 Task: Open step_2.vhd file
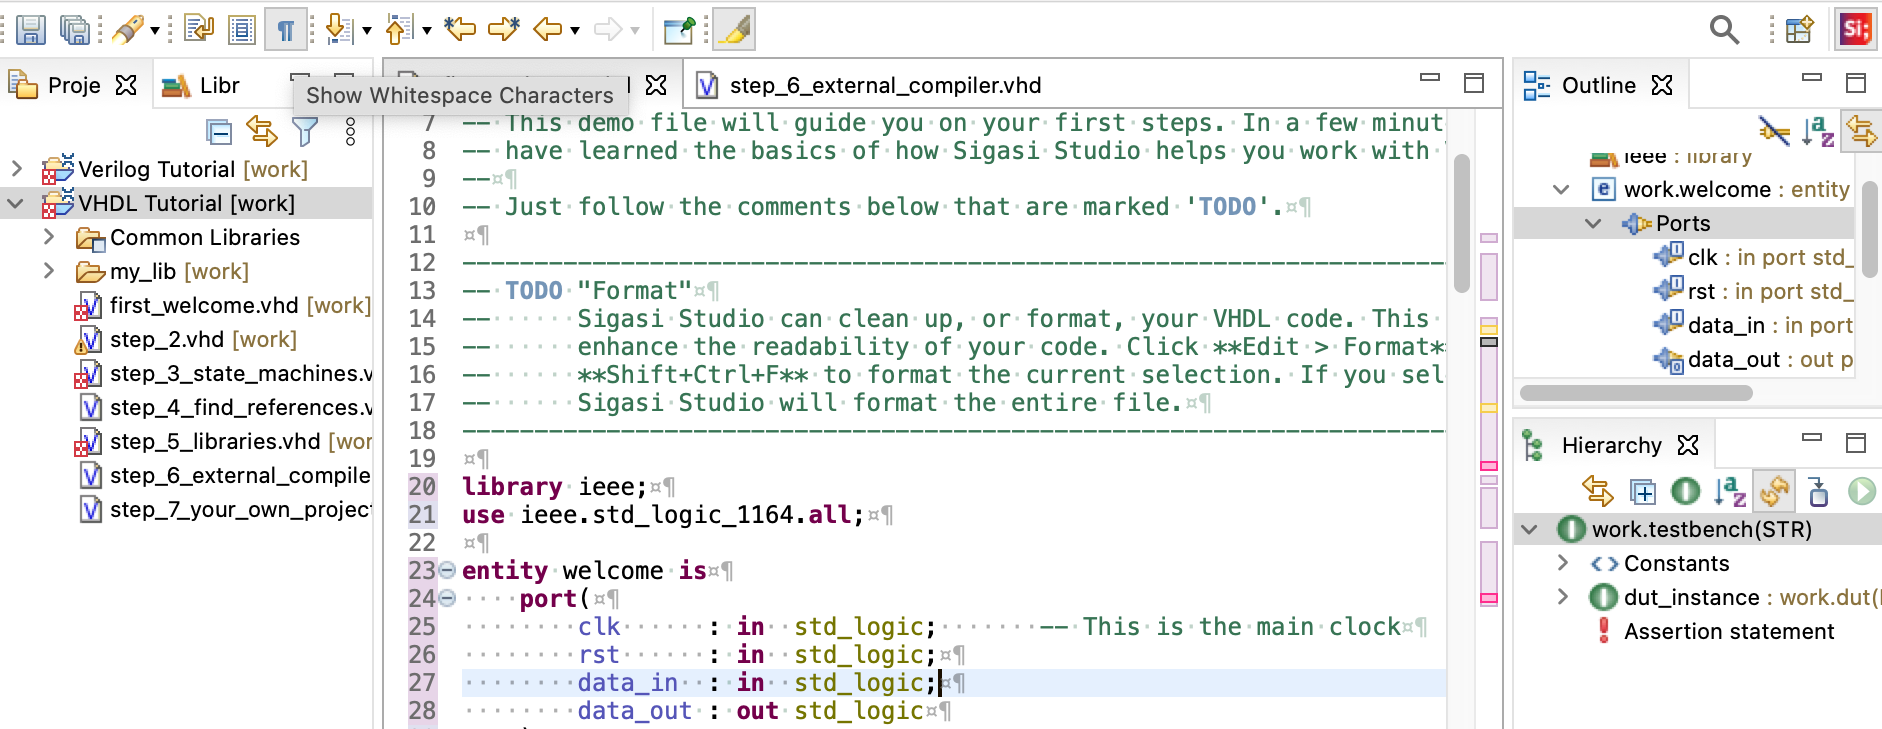(x=186, y=339)
